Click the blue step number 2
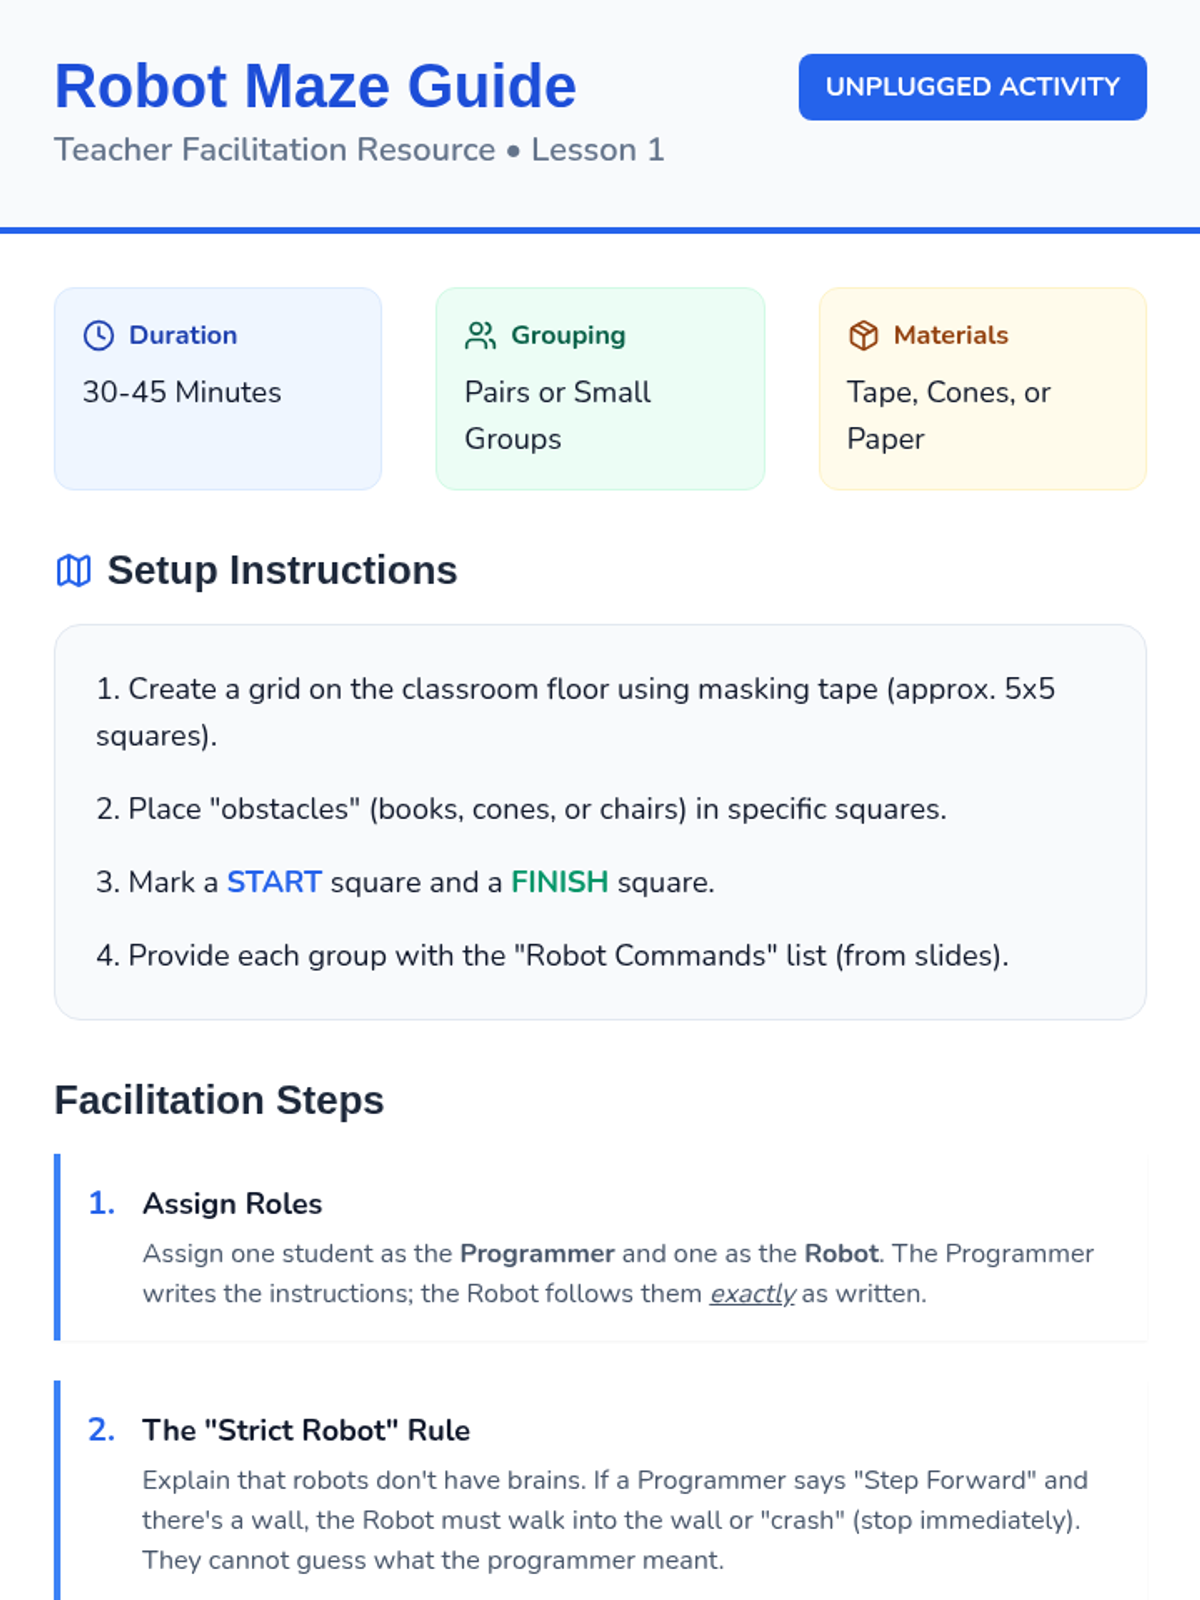The width and height of the screenshot is (1200, 1600). point(101,1431)
